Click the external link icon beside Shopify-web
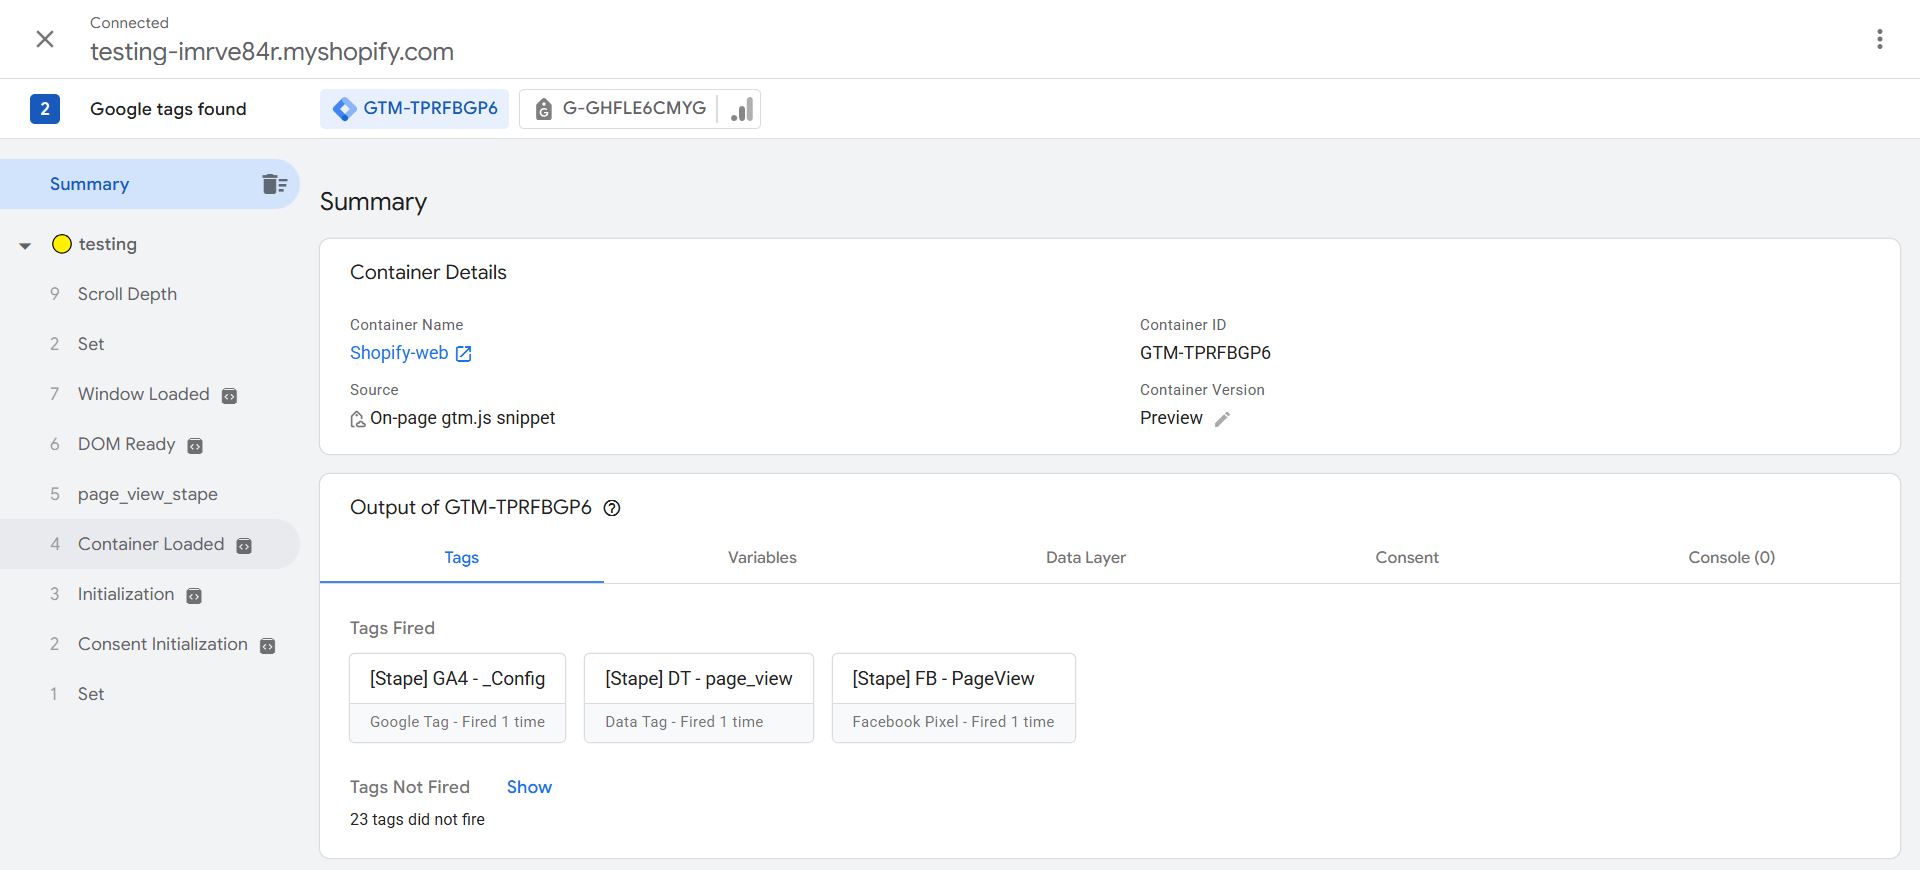This screenshot has width=1920, height=870. tap(463, 353)
